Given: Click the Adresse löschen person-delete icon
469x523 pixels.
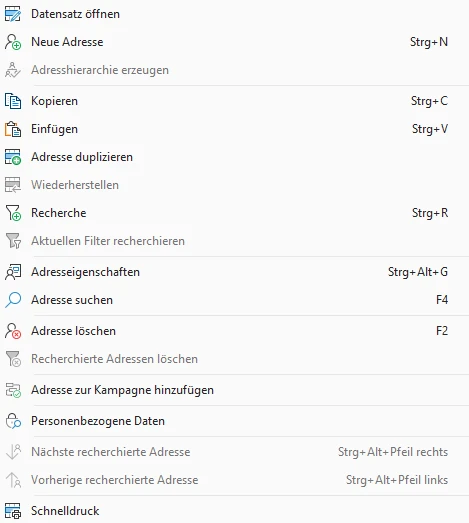Looking at the screenshot, I should click(13, 331).
